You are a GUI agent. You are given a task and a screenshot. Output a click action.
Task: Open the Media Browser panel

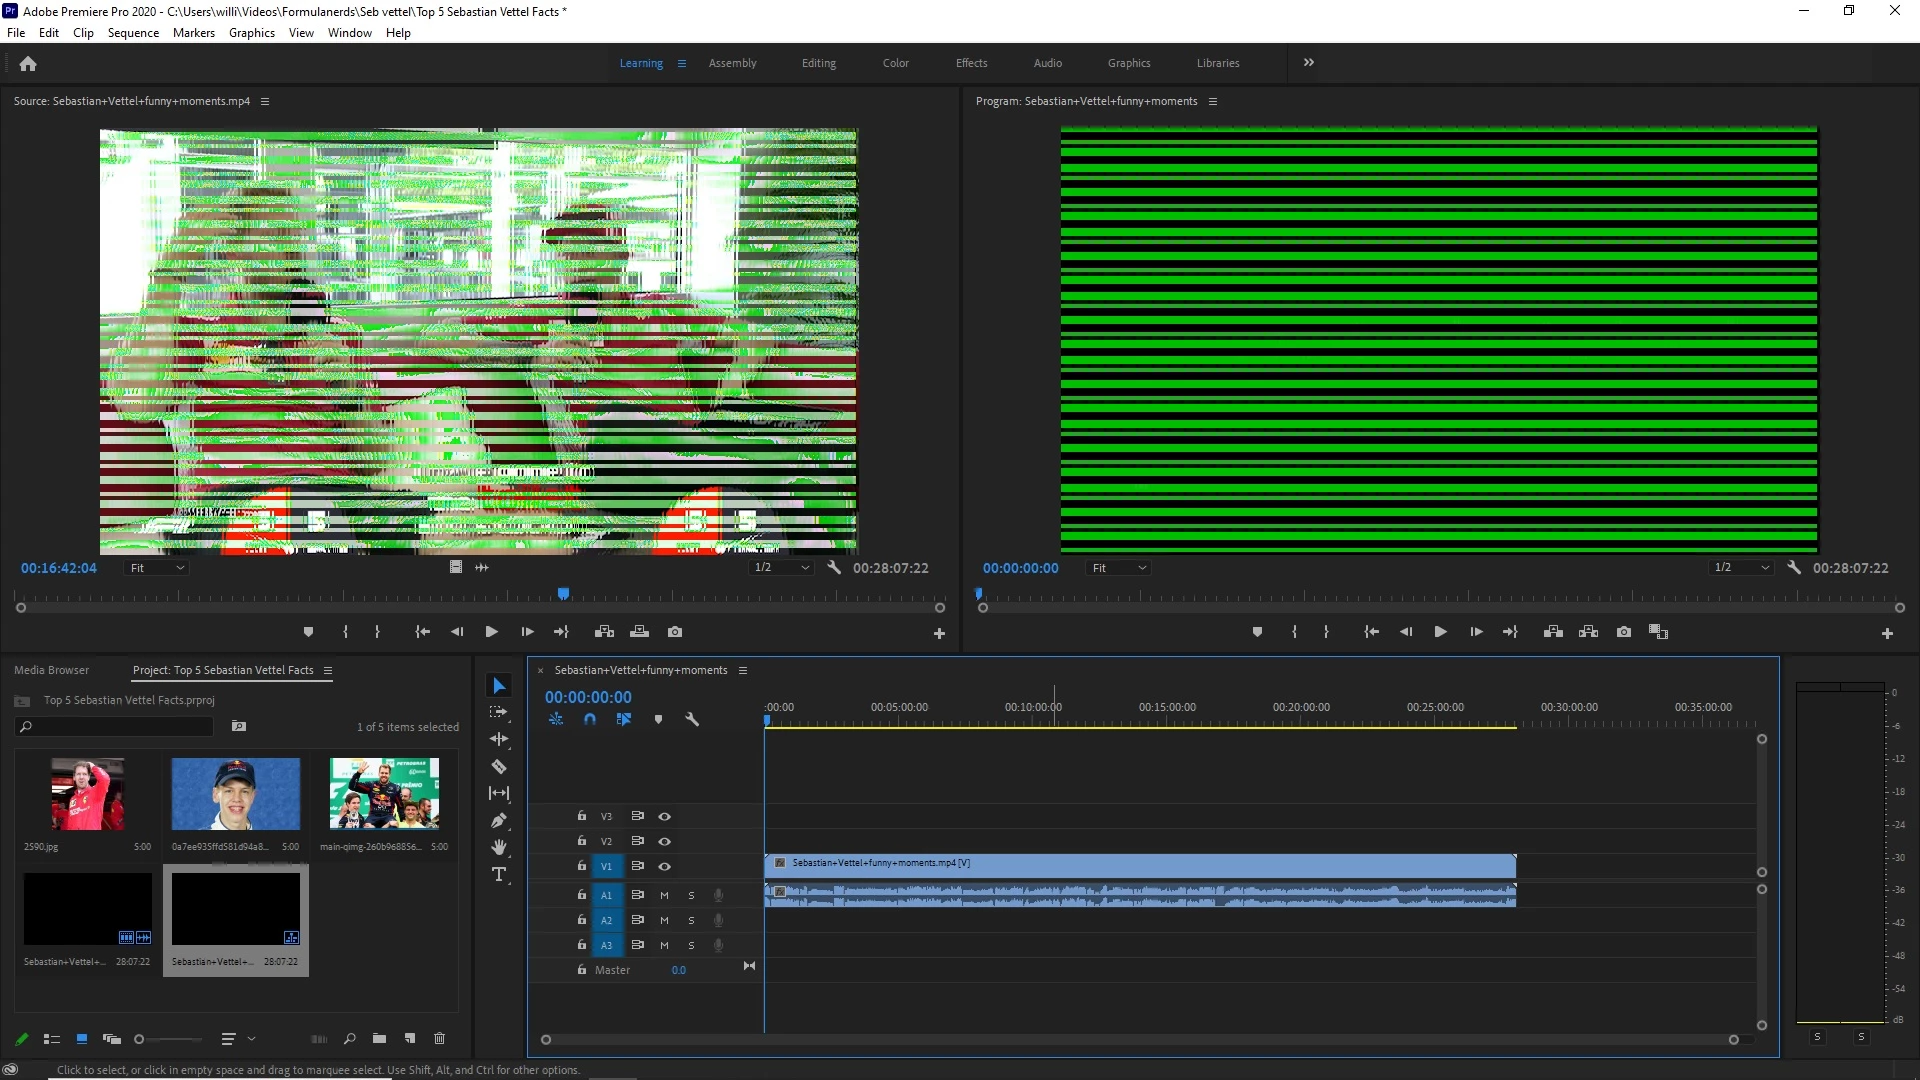pyautogui.click(x=52, y=670)
